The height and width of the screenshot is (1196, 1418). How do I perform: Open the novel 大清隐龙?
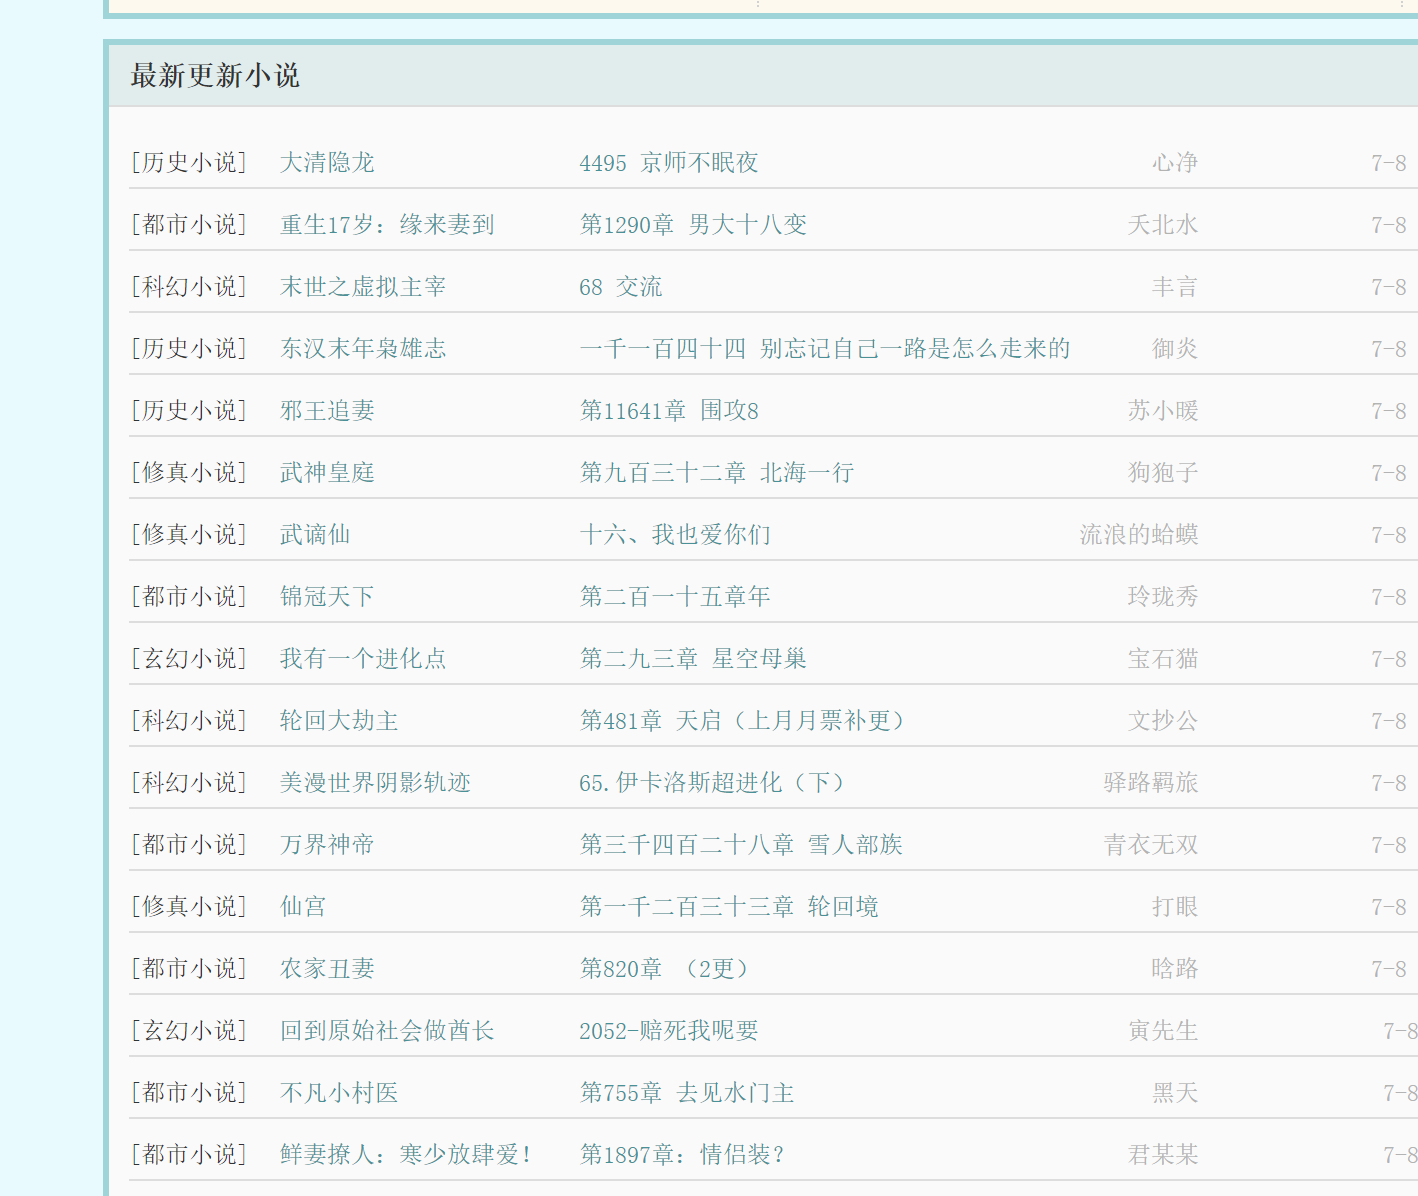pos(327,163)
